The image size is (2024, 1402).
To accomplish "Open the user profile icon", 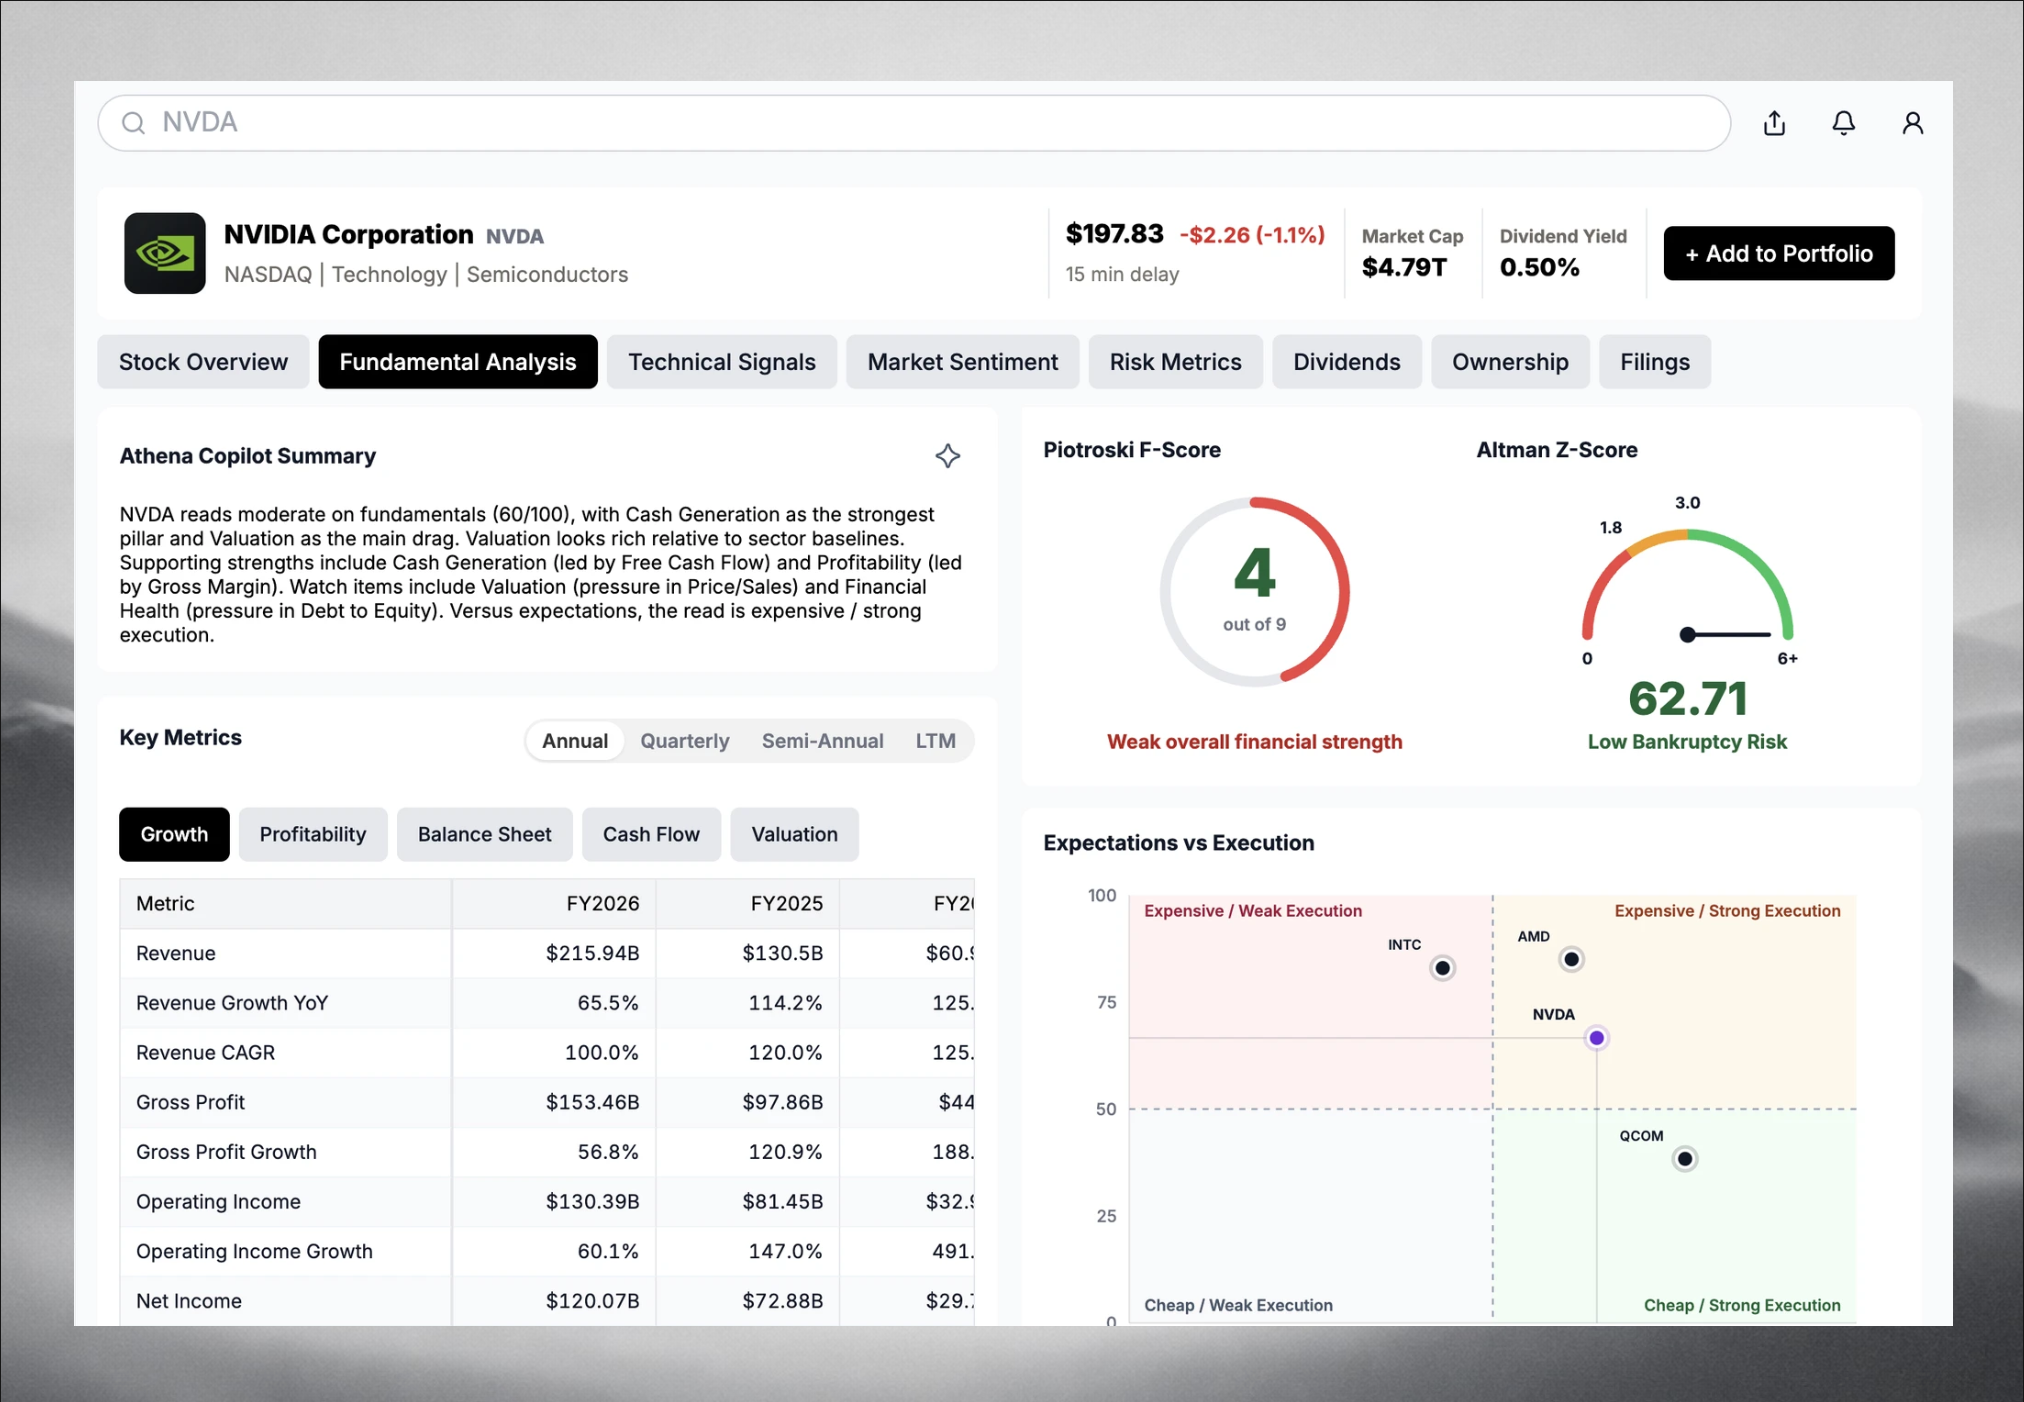I will click(x=1912, y=123).
